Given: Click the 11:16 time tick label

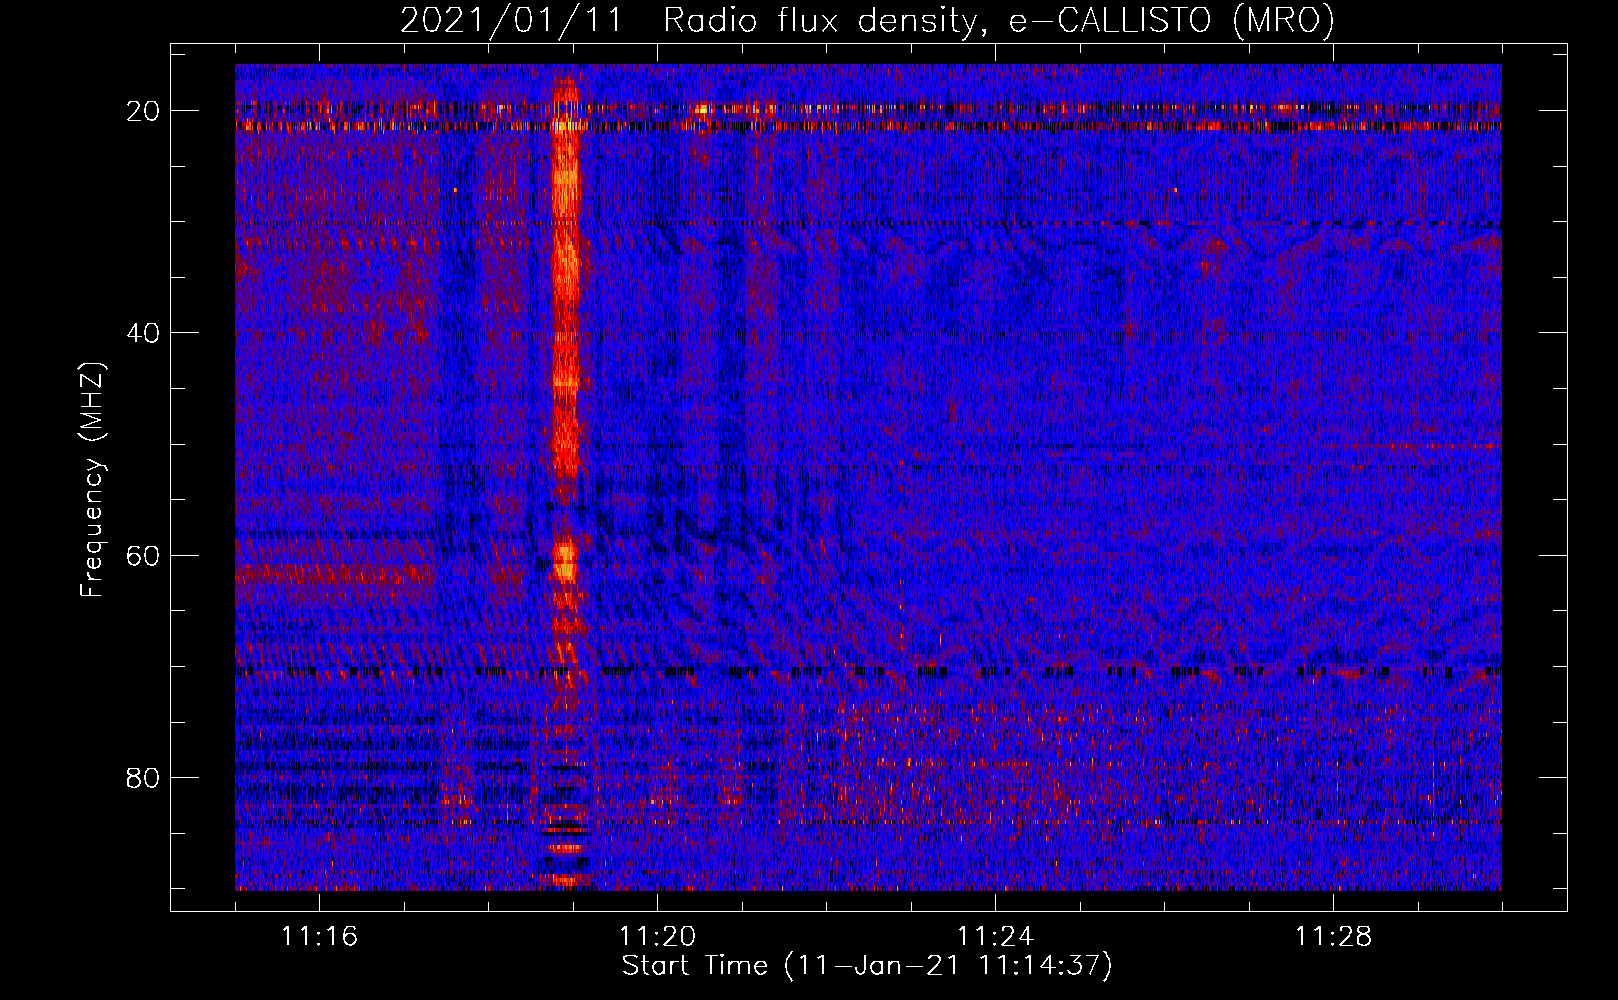Looking at the screenshot, I should [x=319, y=937].
